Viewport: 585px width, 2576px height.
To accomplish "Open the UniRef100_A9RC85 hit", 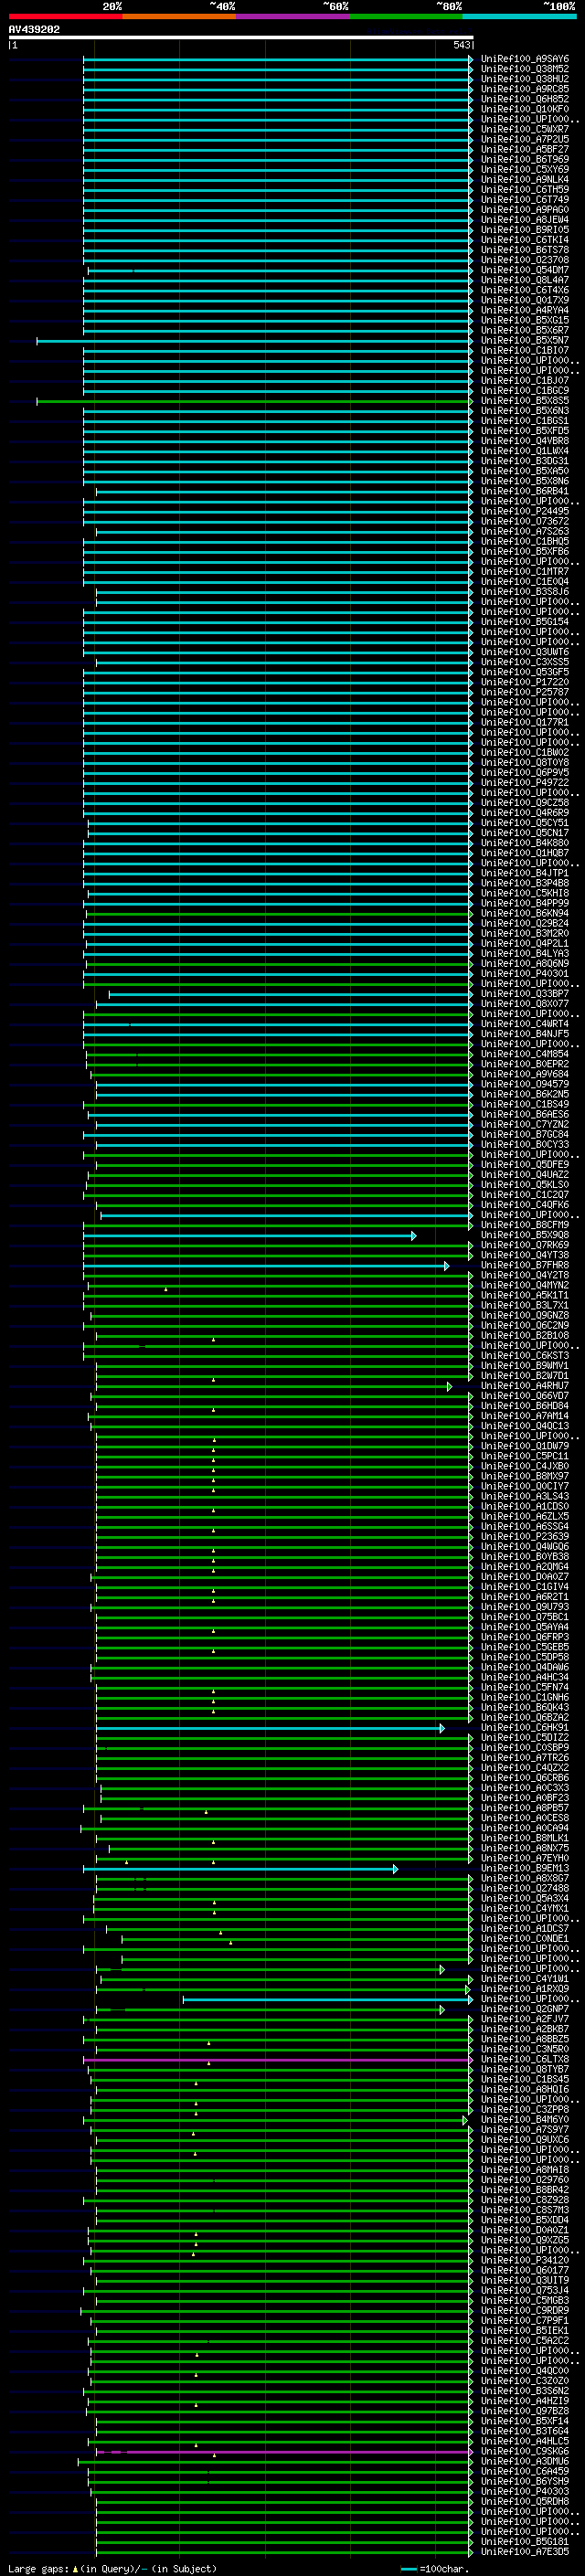I will 525,89.
